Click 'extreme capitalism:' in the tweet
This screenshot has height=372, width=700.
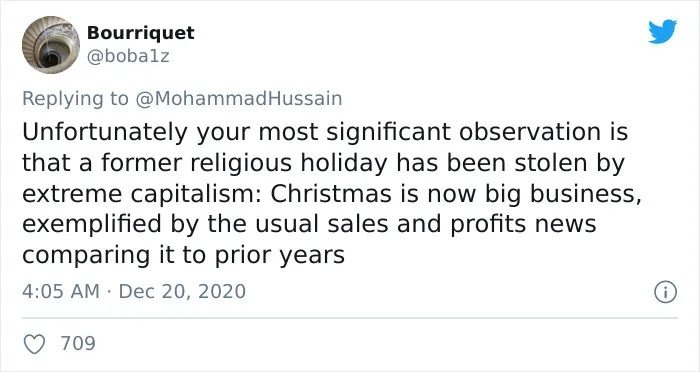pyautogui.click(x=142, y=195)
